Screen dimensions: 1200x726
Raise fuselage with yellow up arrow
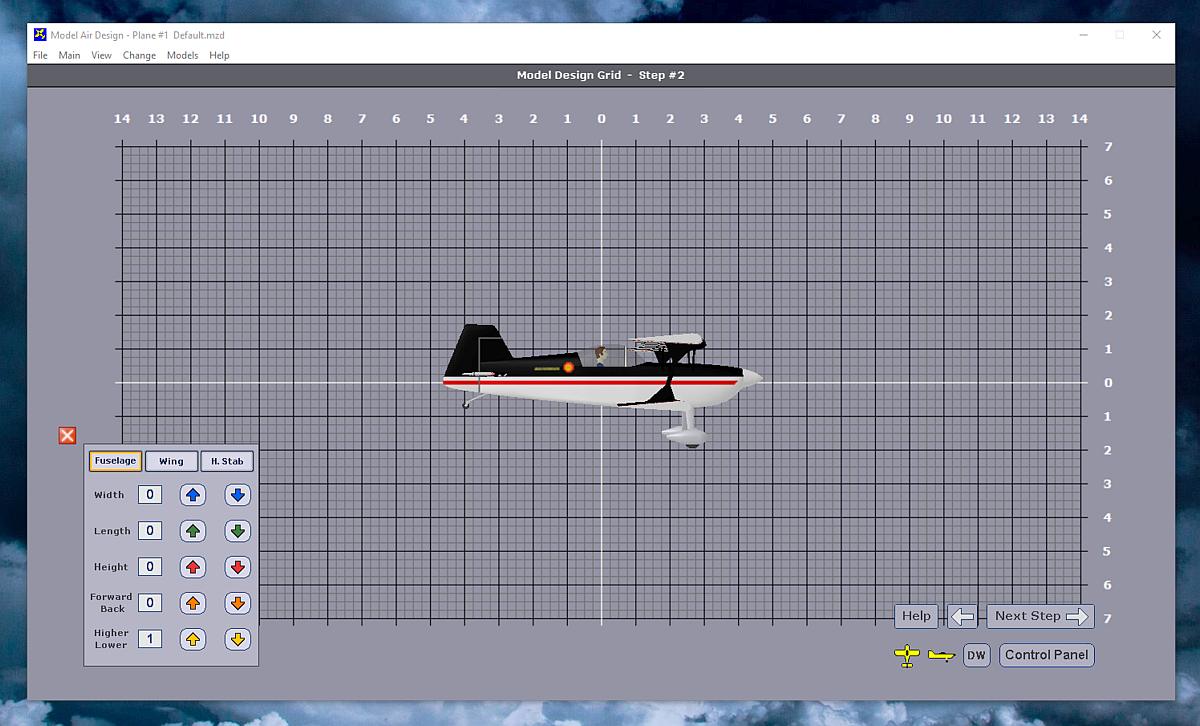point(193,639)
